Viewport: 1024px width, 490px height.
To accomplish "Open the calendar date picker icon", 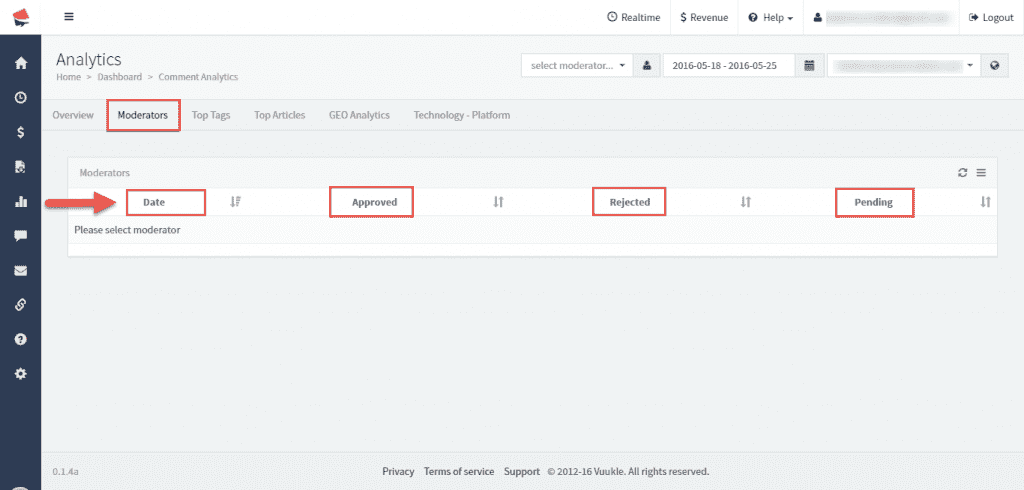I will pyautogui.click(x=809, y=65).
